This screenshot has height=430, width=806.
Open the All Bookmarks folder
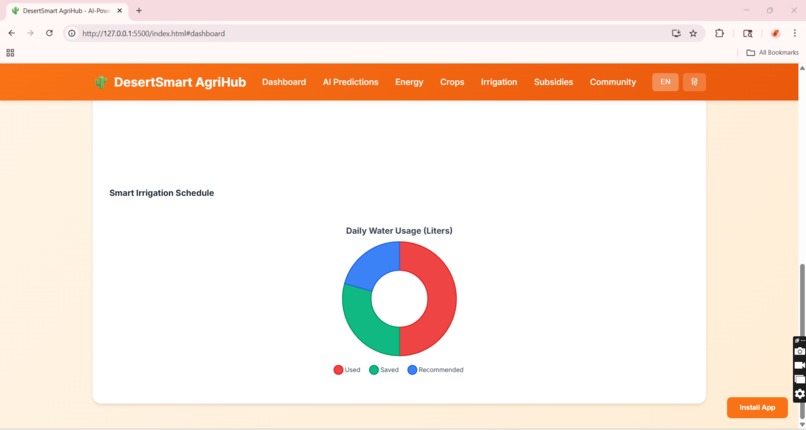pyautogui.click(x=772, y=52)
